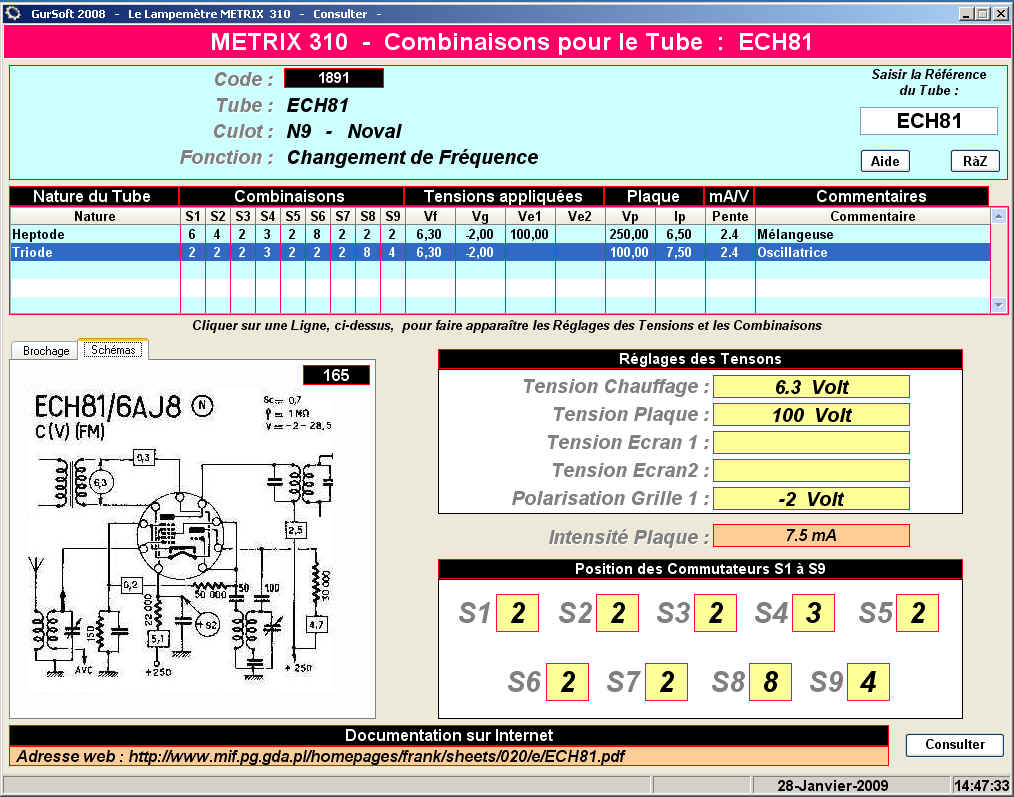Select the Triode row in the table

(x=499, y=252)
